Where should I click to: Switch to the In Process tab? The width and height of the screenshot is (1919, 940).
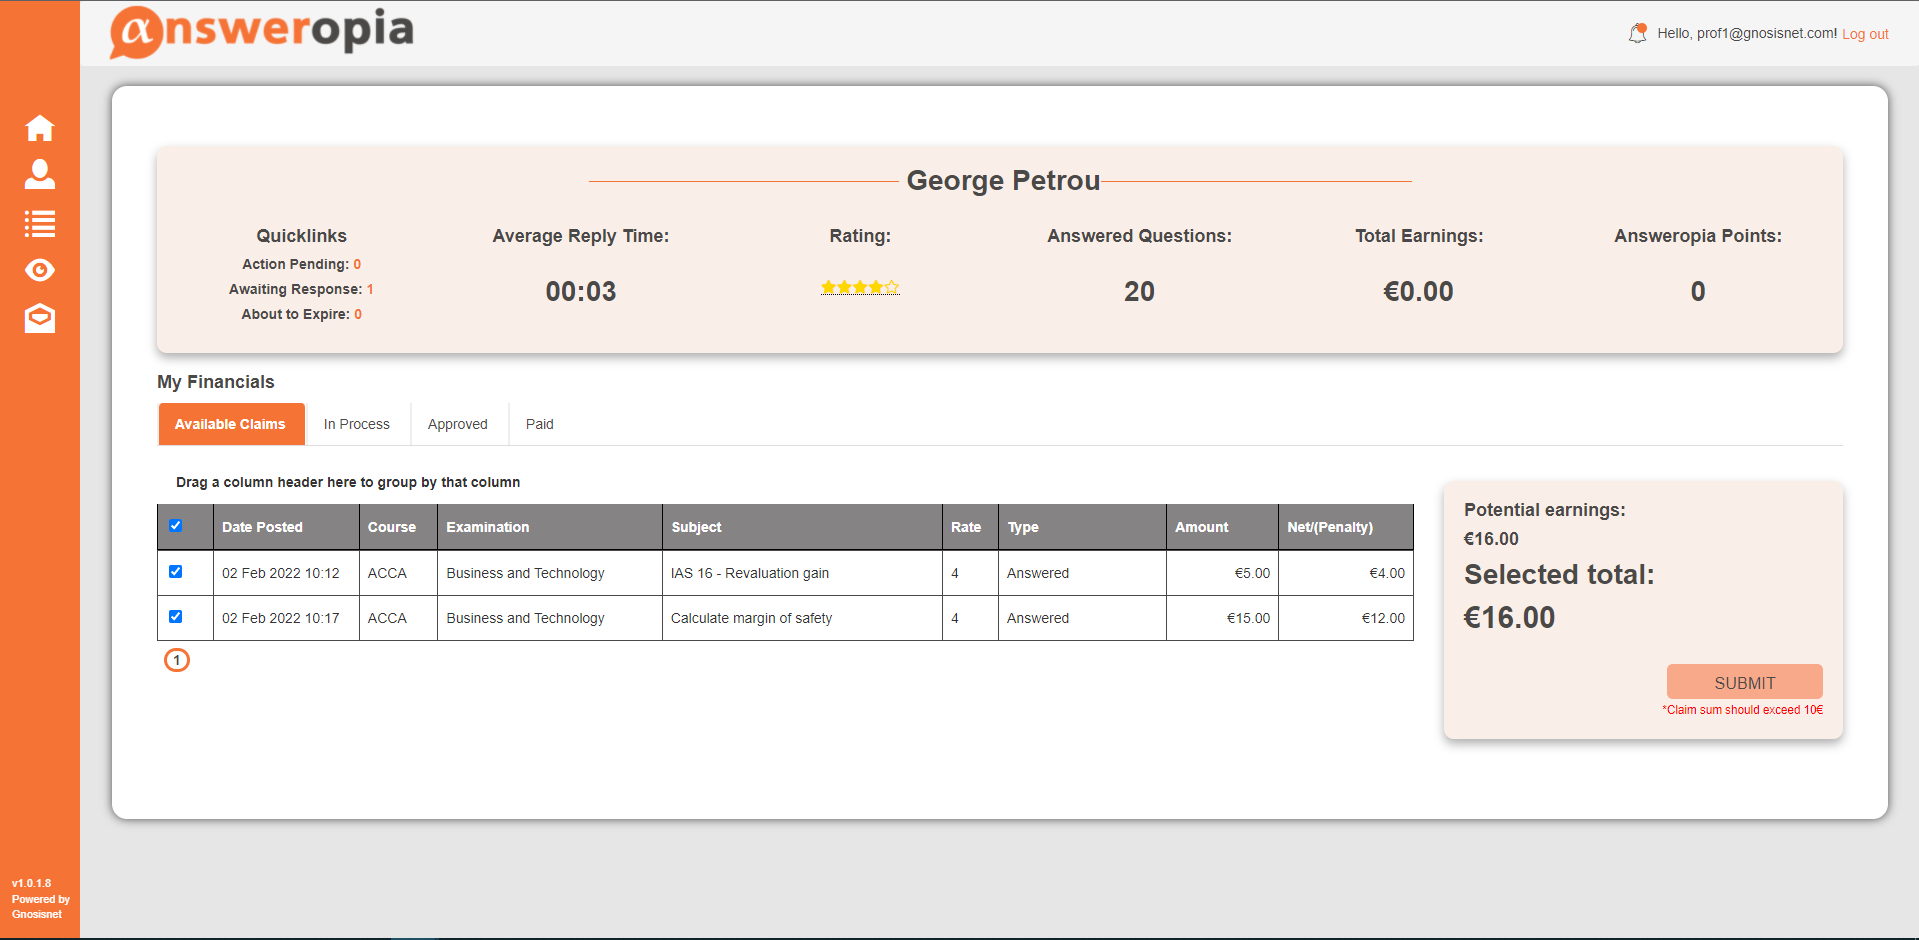[x=357, y=424]
